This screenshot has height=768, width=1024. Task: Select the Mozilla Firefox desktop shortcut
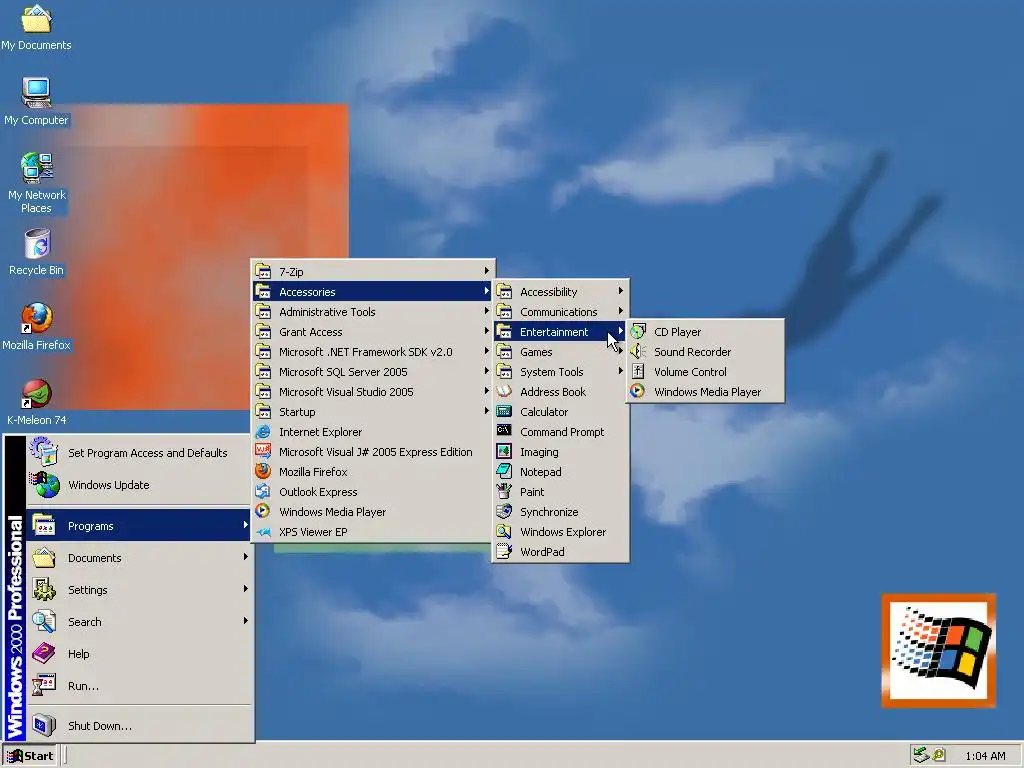coord(36,327)
